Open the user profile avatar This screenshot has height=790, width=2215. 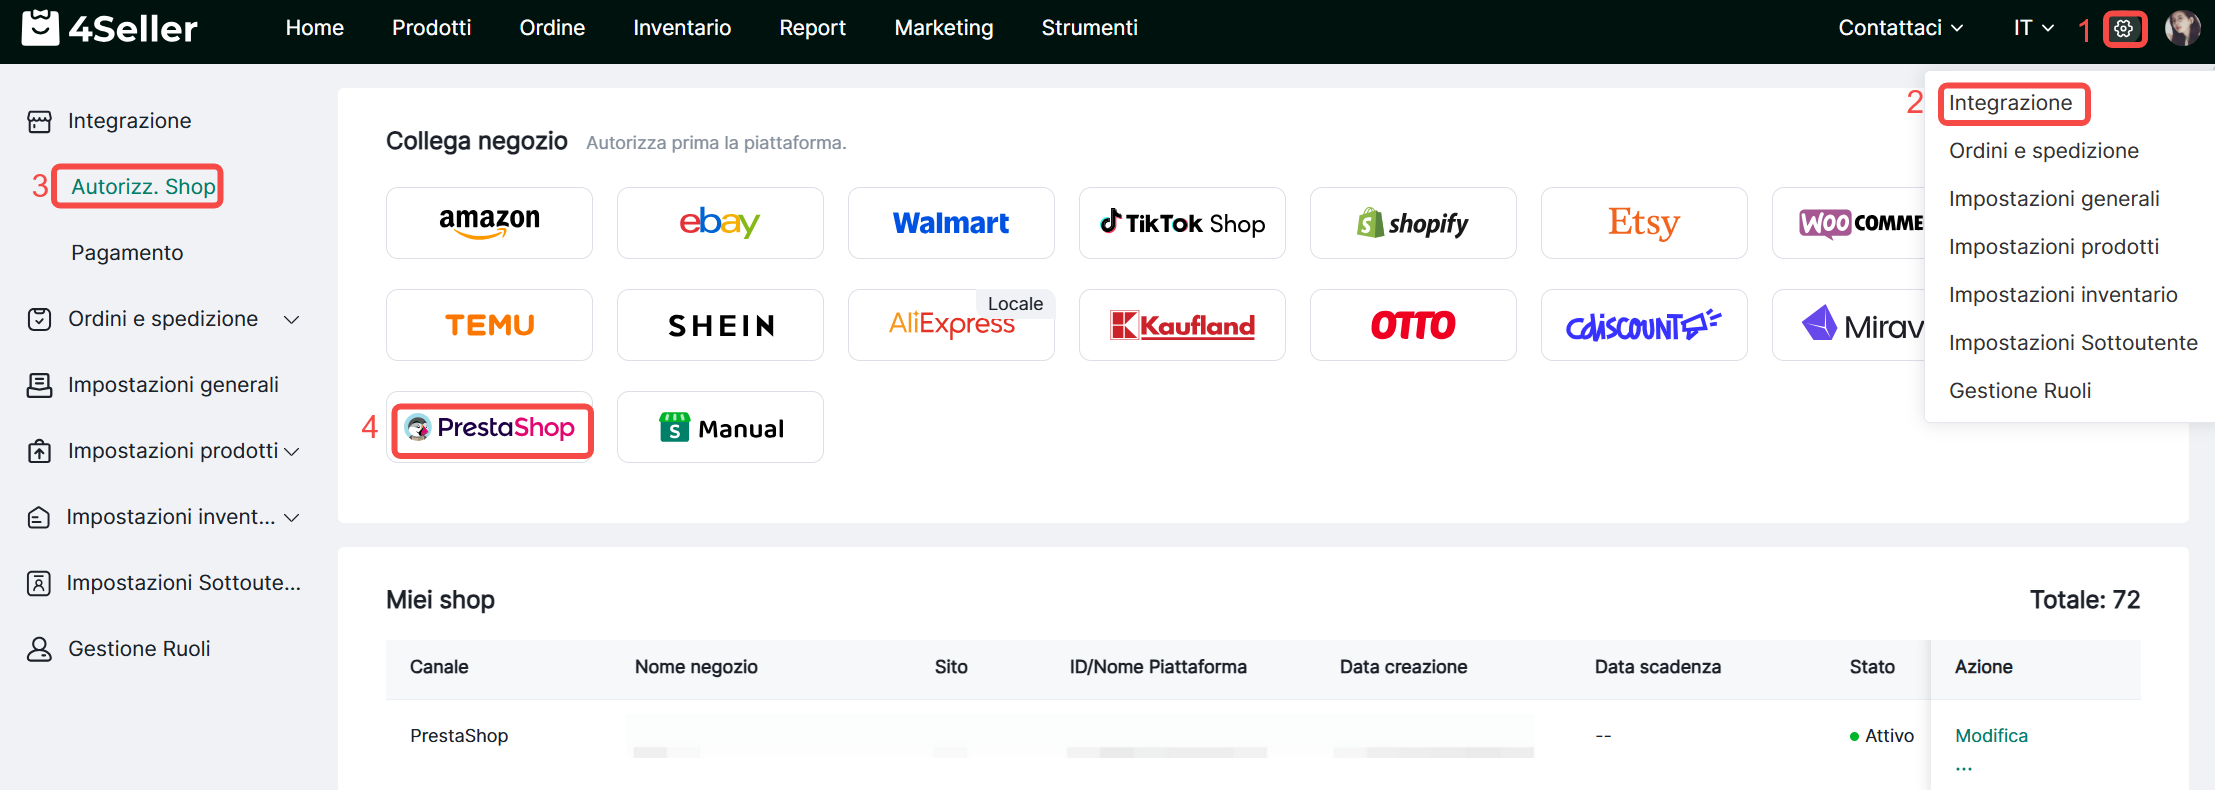[x=2181, y=28]
